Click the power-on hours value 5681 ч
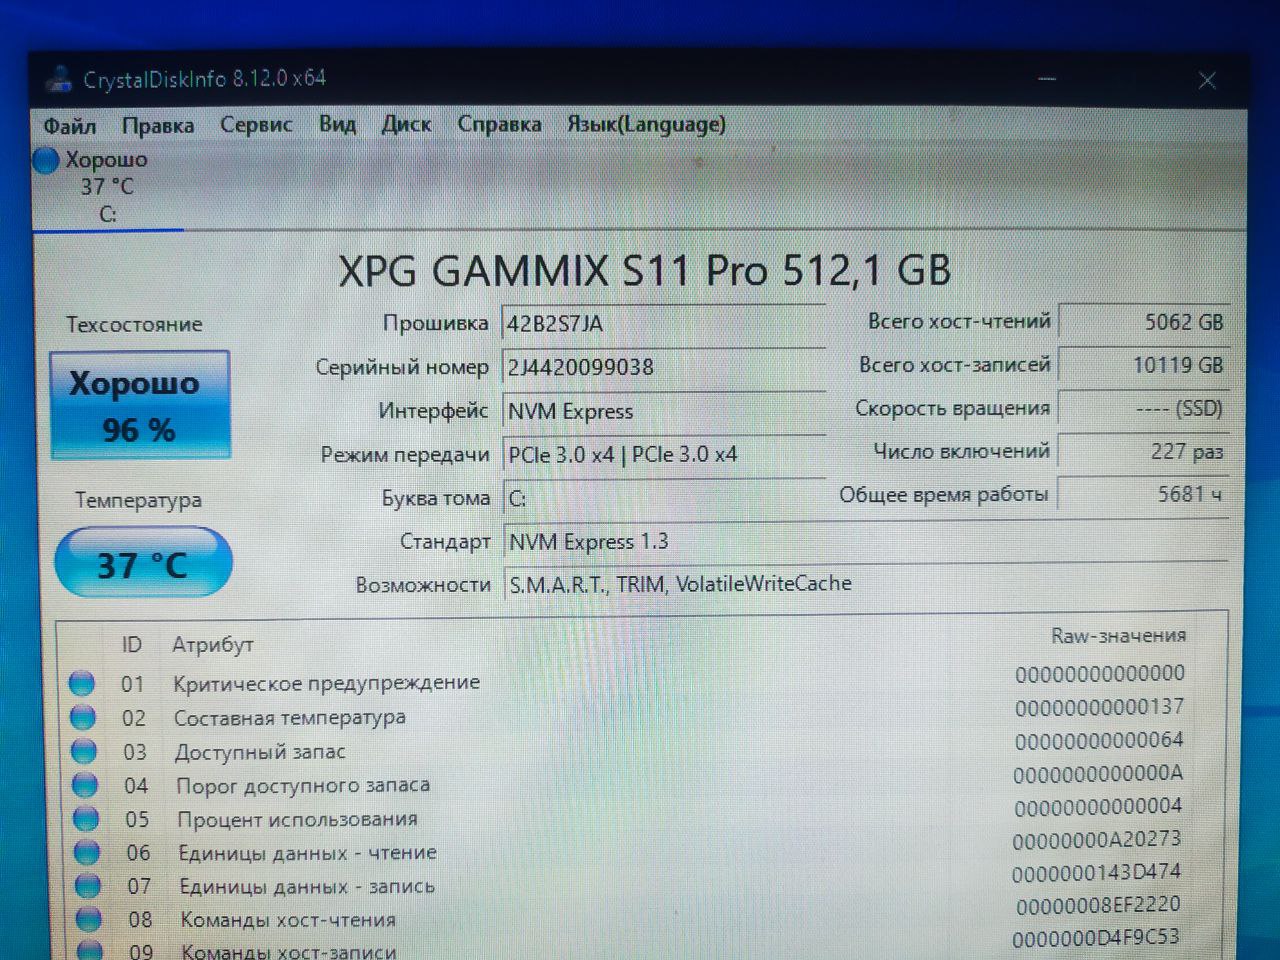Viewport: 1280px width, 960px height. (x=1143, y=494)
